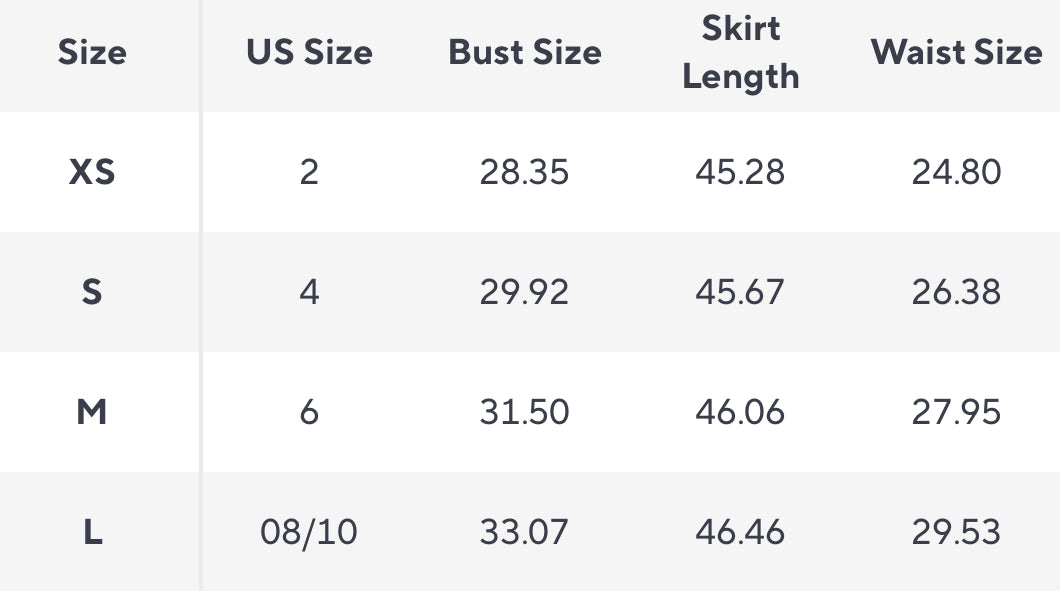This screenshot has height=591, width=1060.
Task: Click the Waist Size column header
Action: [x=956, y=53]
